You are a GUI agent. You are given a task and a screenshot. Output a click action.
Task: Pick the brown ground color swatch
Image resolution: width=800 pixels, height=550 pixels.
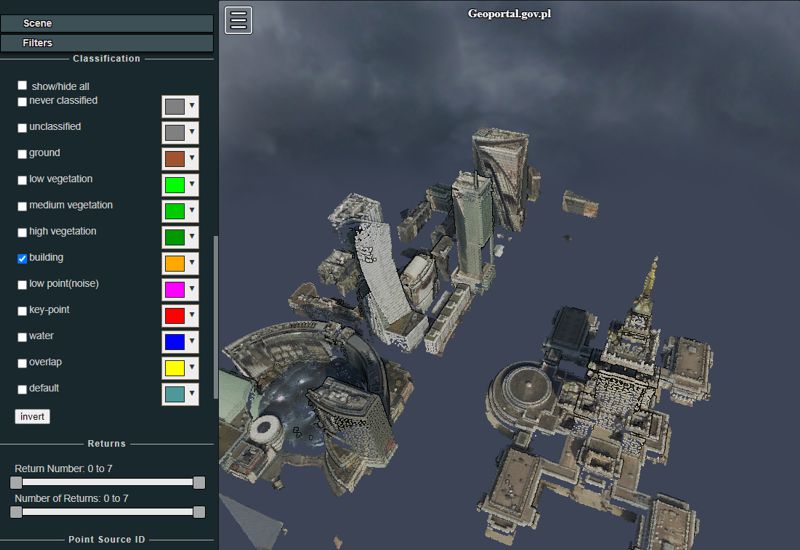coord(175,159)
